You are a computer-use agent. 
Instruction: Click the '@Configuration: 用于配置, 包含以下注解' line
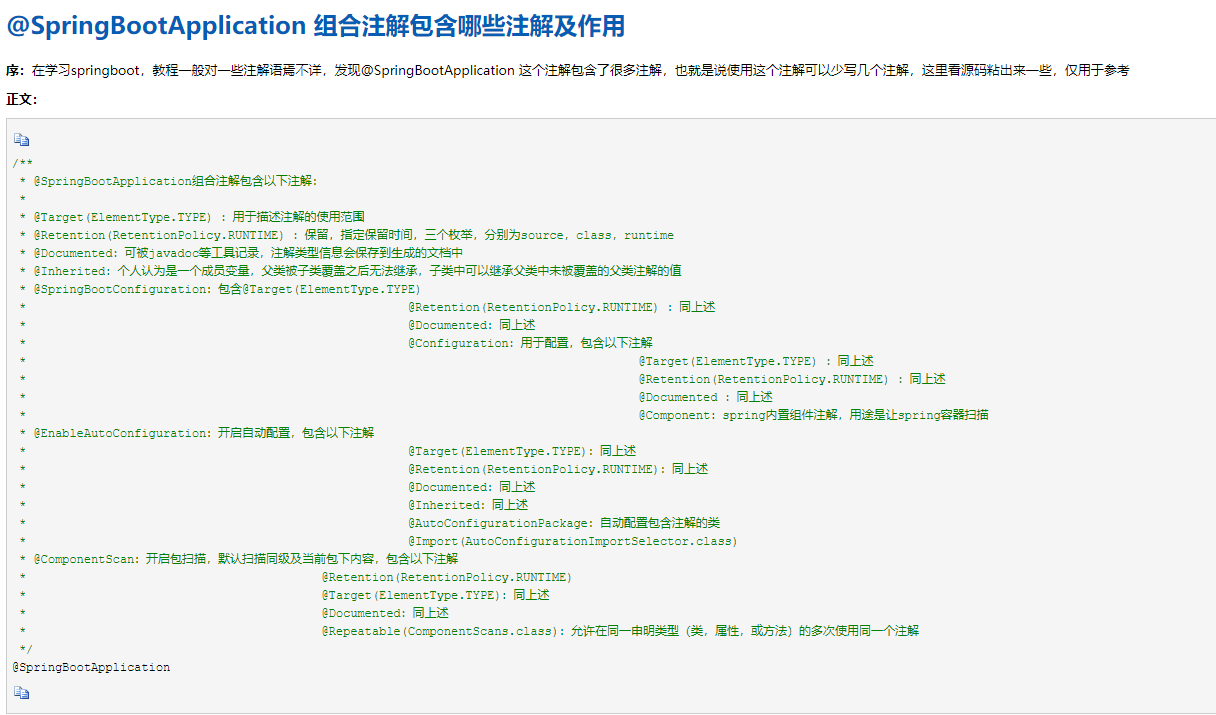[x=530, y=343]
